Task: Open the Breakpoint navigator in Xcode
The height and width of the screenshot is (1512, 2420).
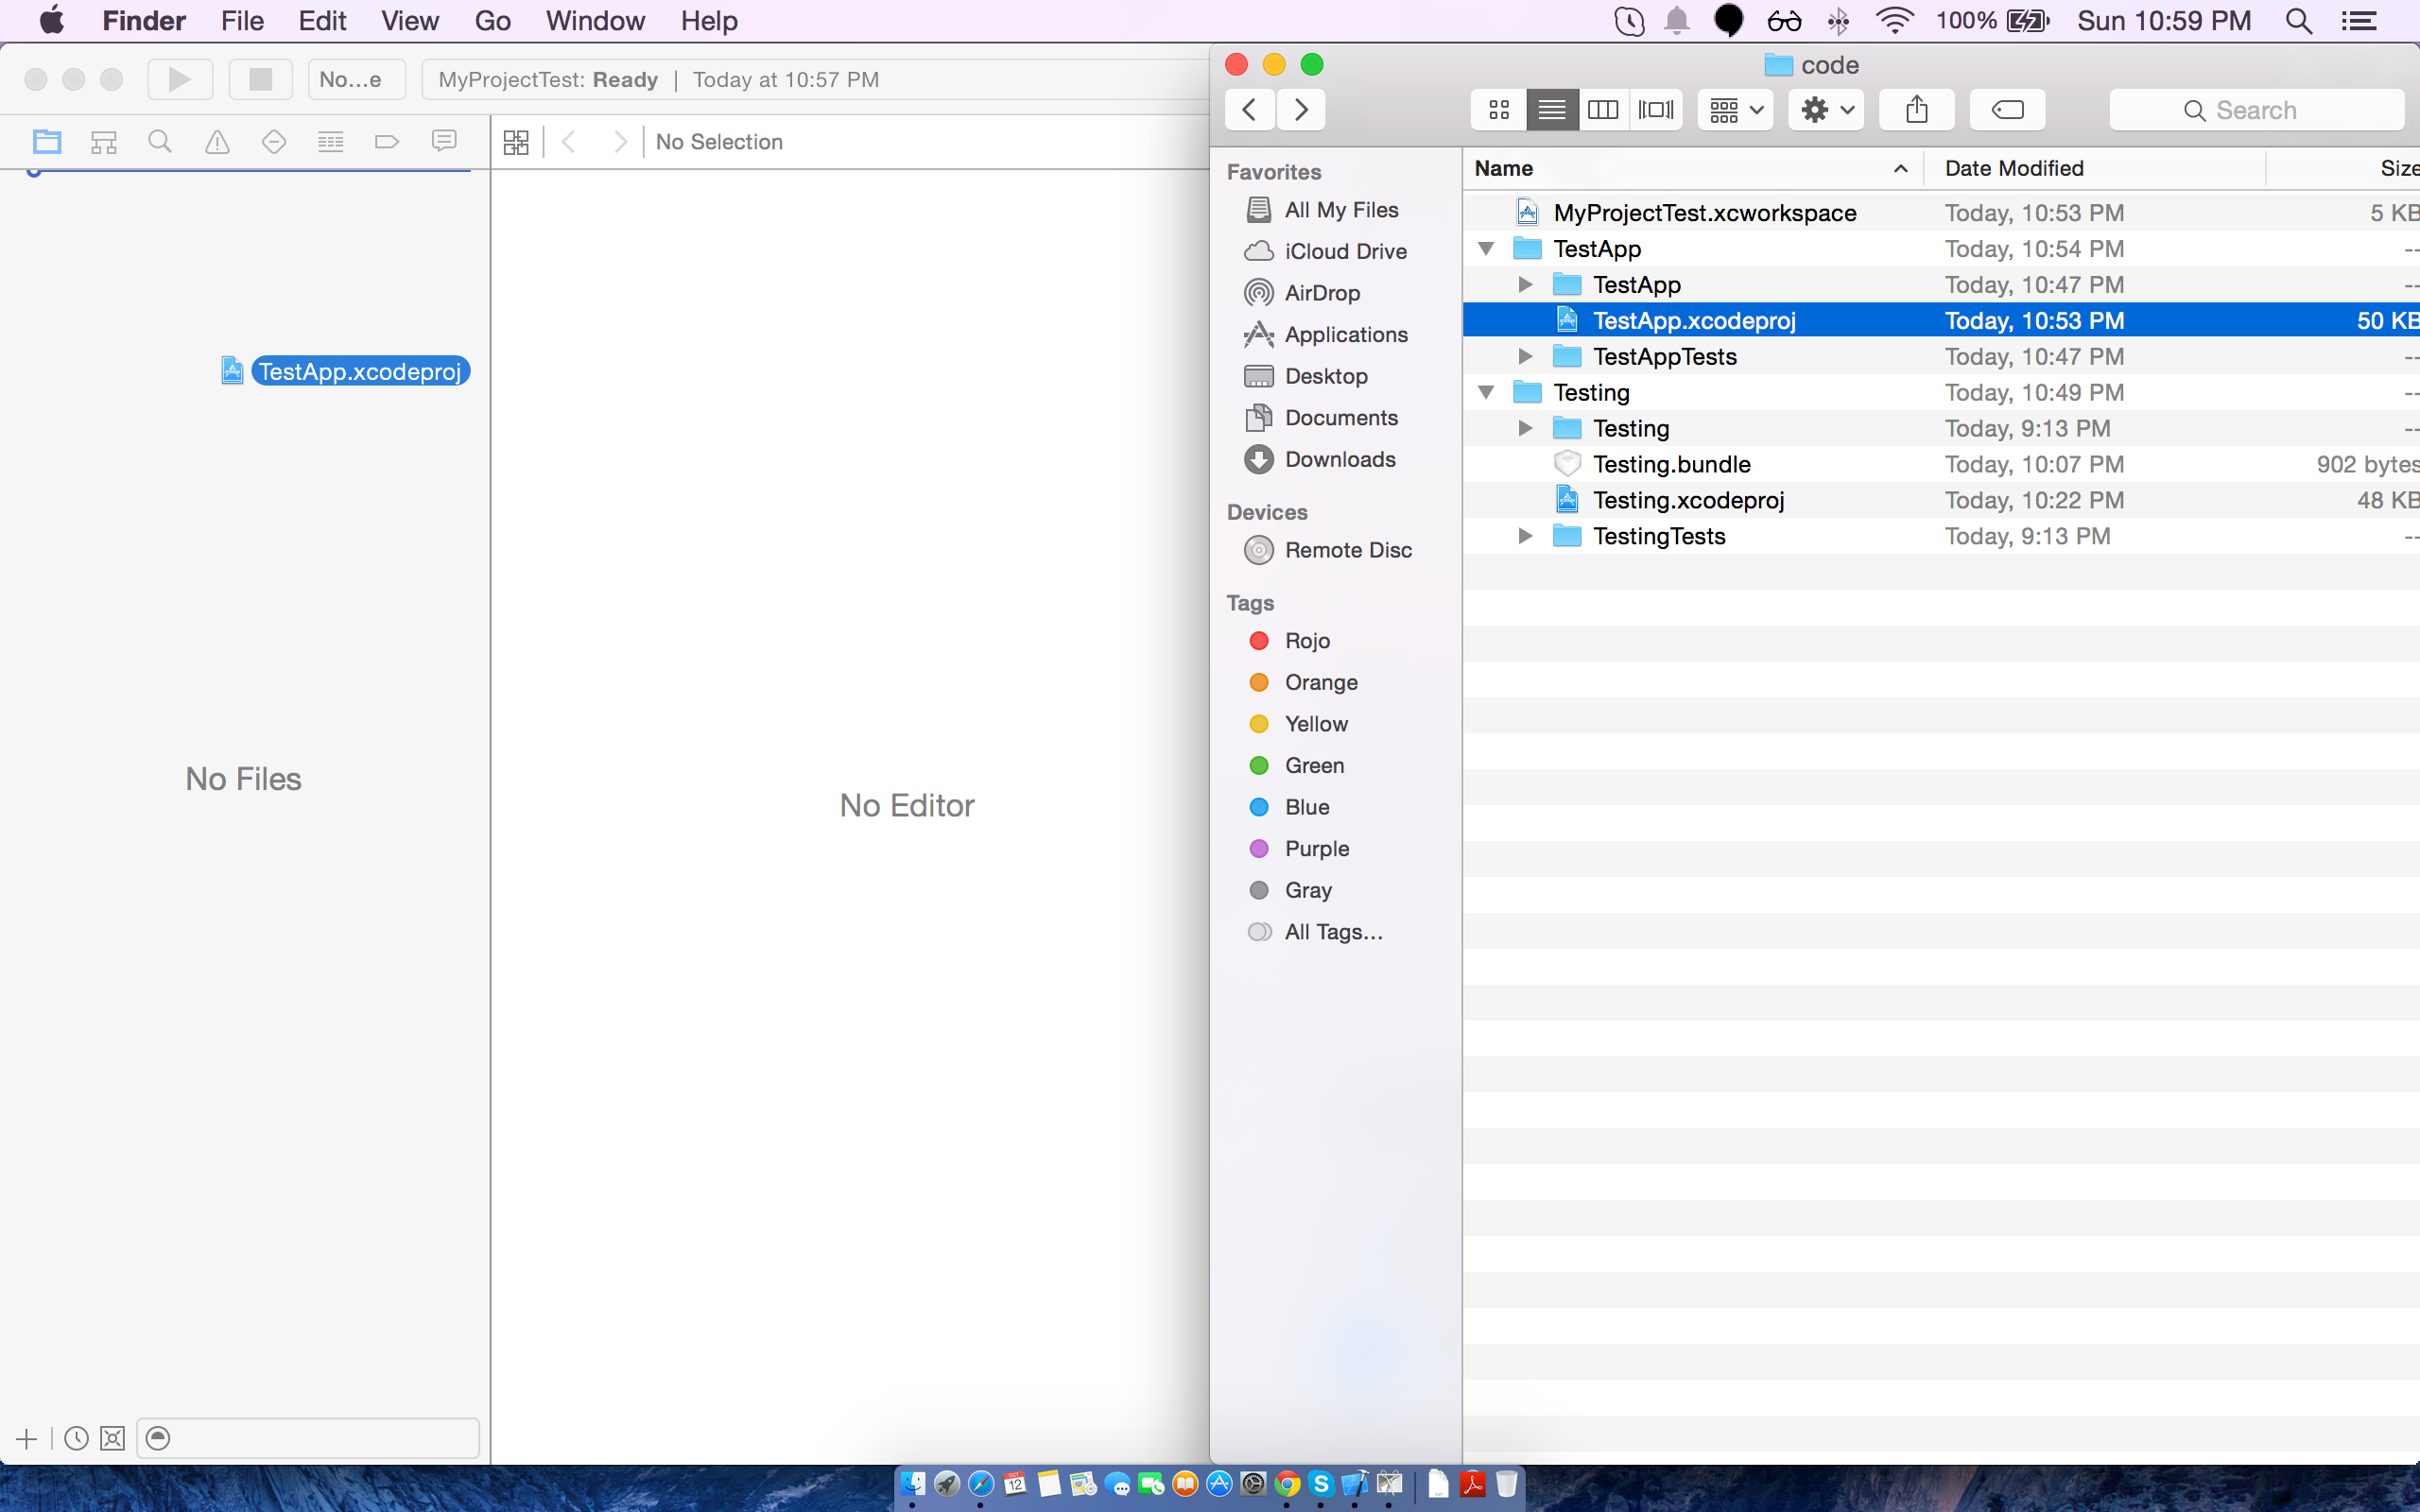Action: [x=387, y=142]
